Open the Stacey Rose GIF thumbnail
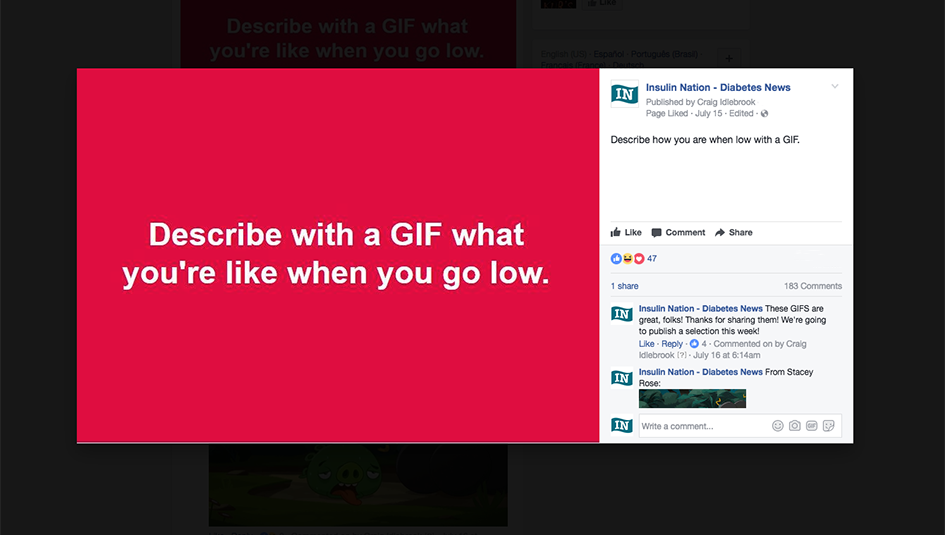The height and width of the screenshot is (535, 945). 692,399
